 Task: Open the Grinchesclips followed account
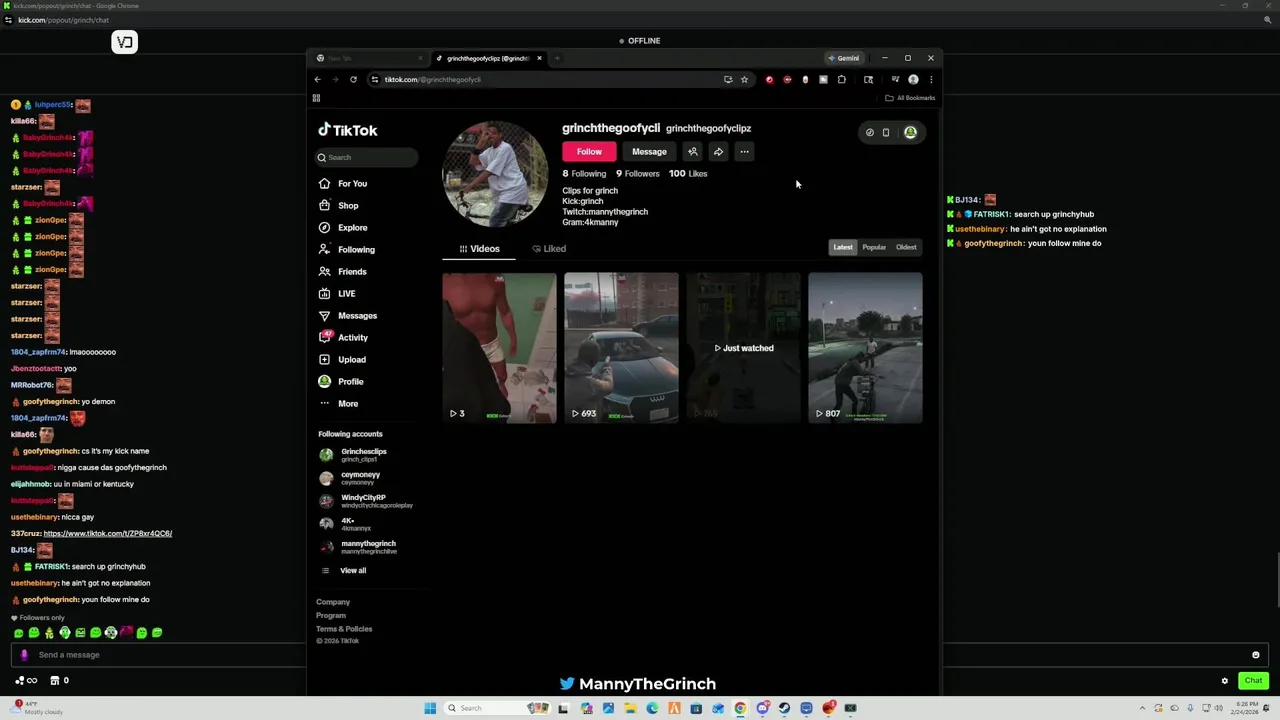tap(363, 455)
